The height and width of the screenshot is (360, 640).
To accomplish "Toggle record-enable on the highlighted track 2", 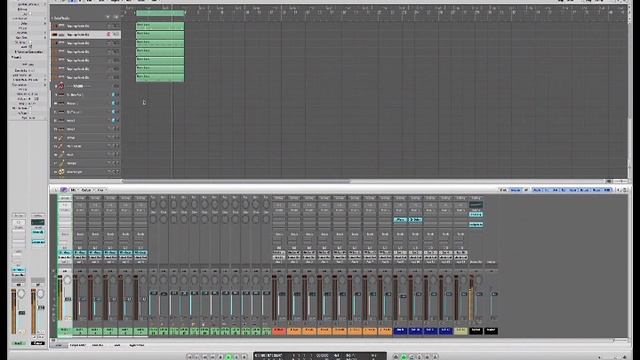I will pyautogui.click(x=109, y=35).
